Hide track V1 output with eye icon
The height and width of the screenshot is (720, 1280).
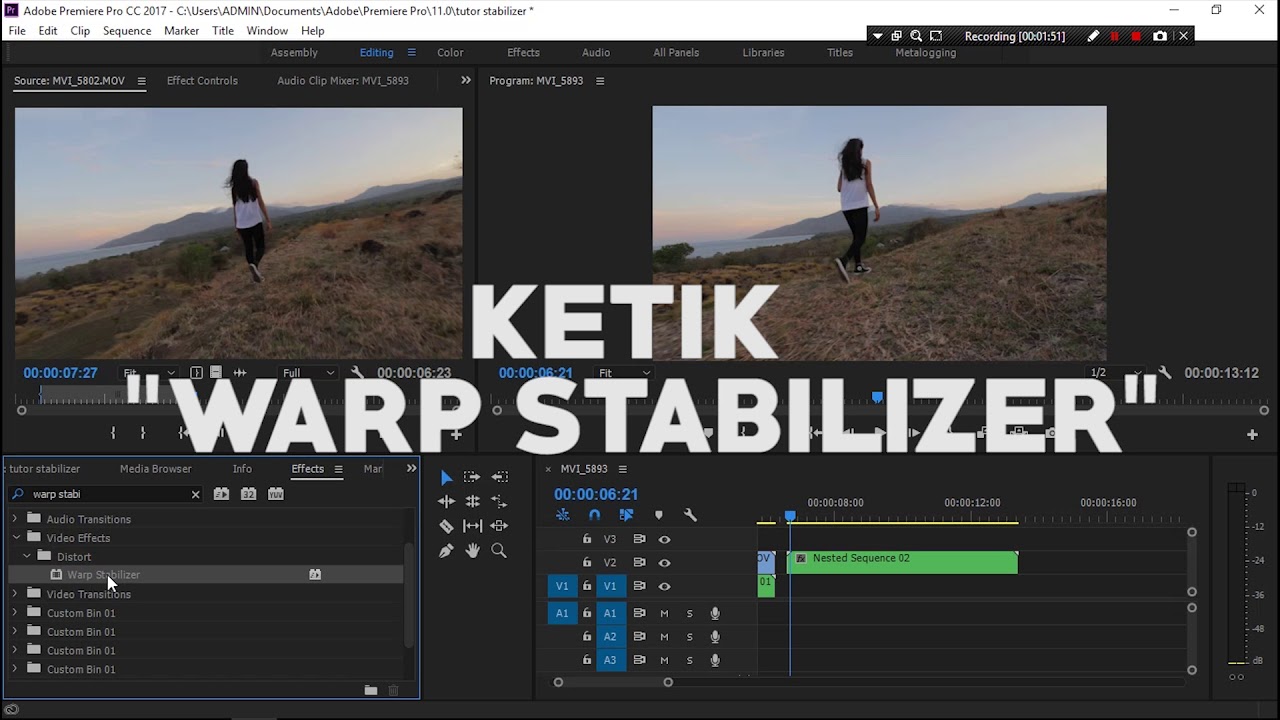pyautogui.click(x=664, y=586)
